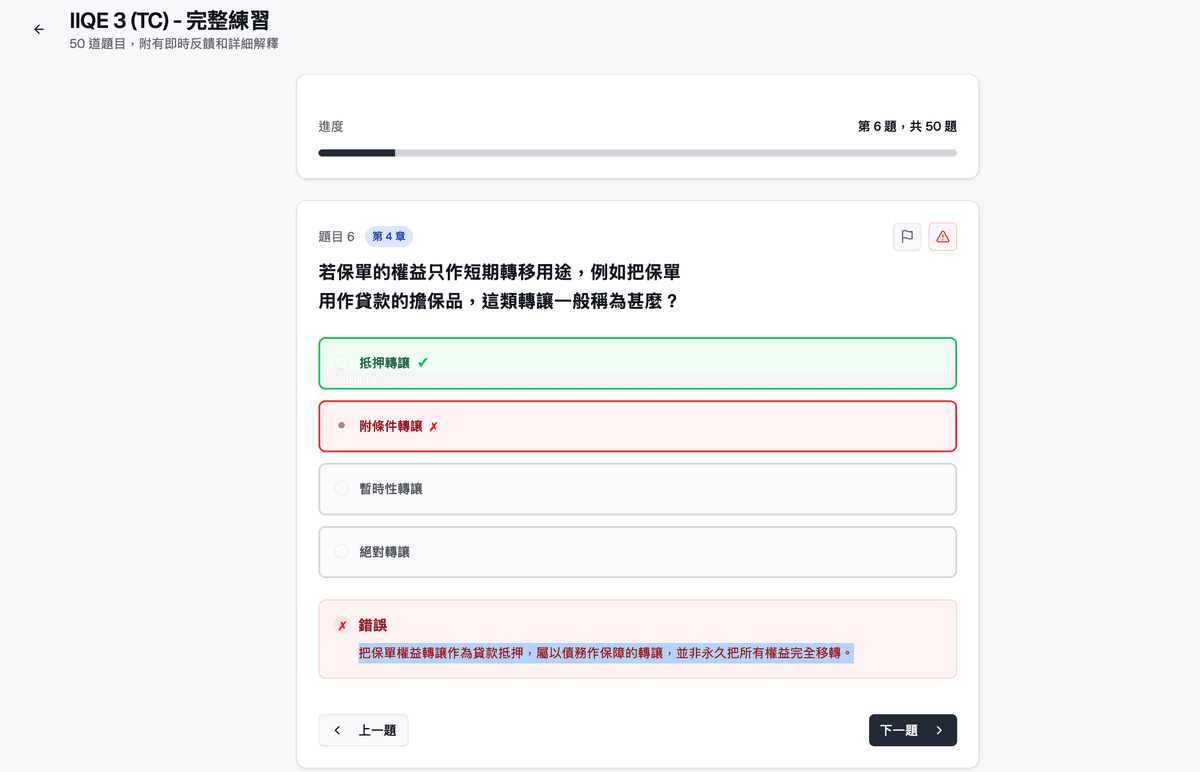Click the progress bar below 進度
The image size is (1200, 772).
pyautogui.click(x=637, y=153)
